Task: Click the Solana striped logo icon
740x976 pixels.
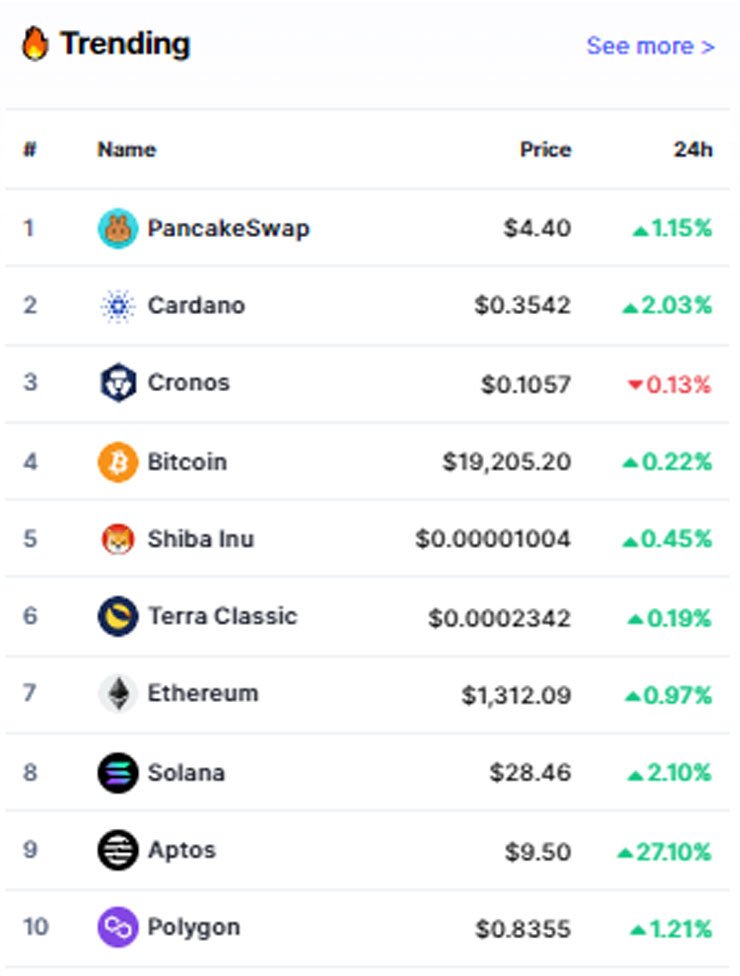Action: click(x=118, y=773)
